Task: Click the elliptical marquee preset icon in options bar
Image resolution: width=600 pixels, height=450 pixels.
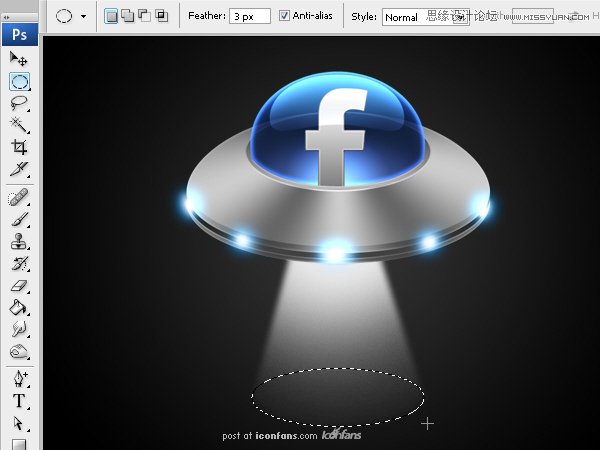Action: pyautogui.click(x=64, y=16)
